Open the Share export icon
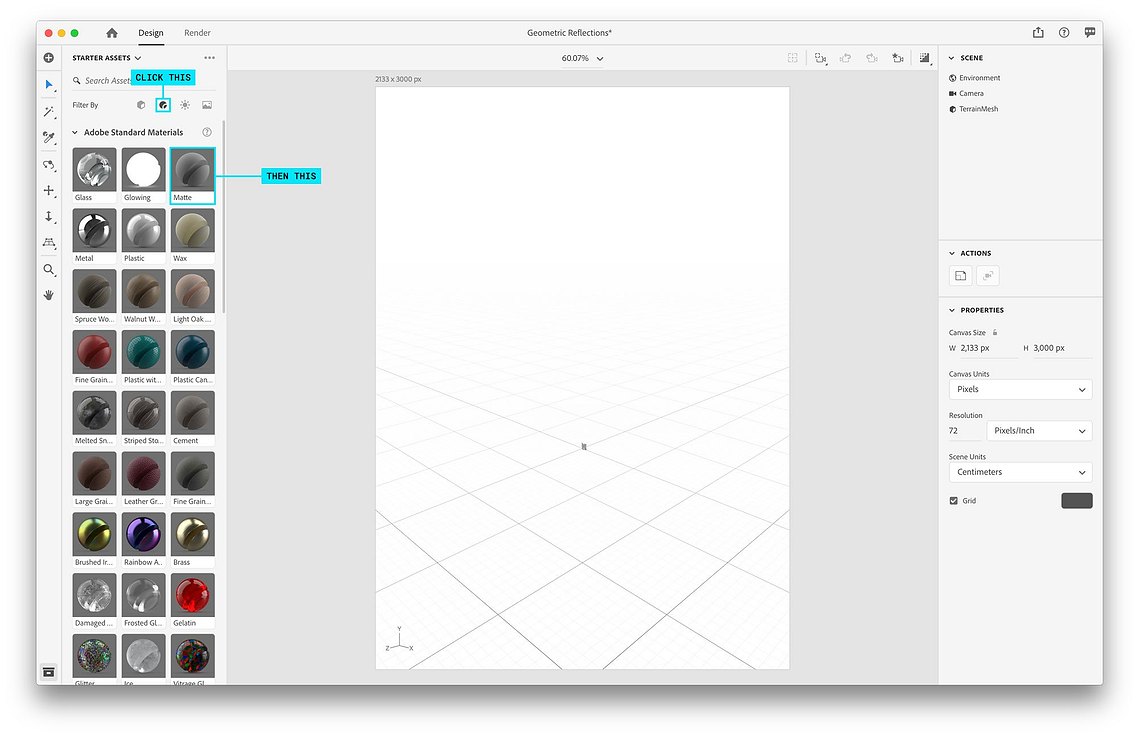Image resolution: width=1139 pixels, height=736 pixels. coord(1038,33)
